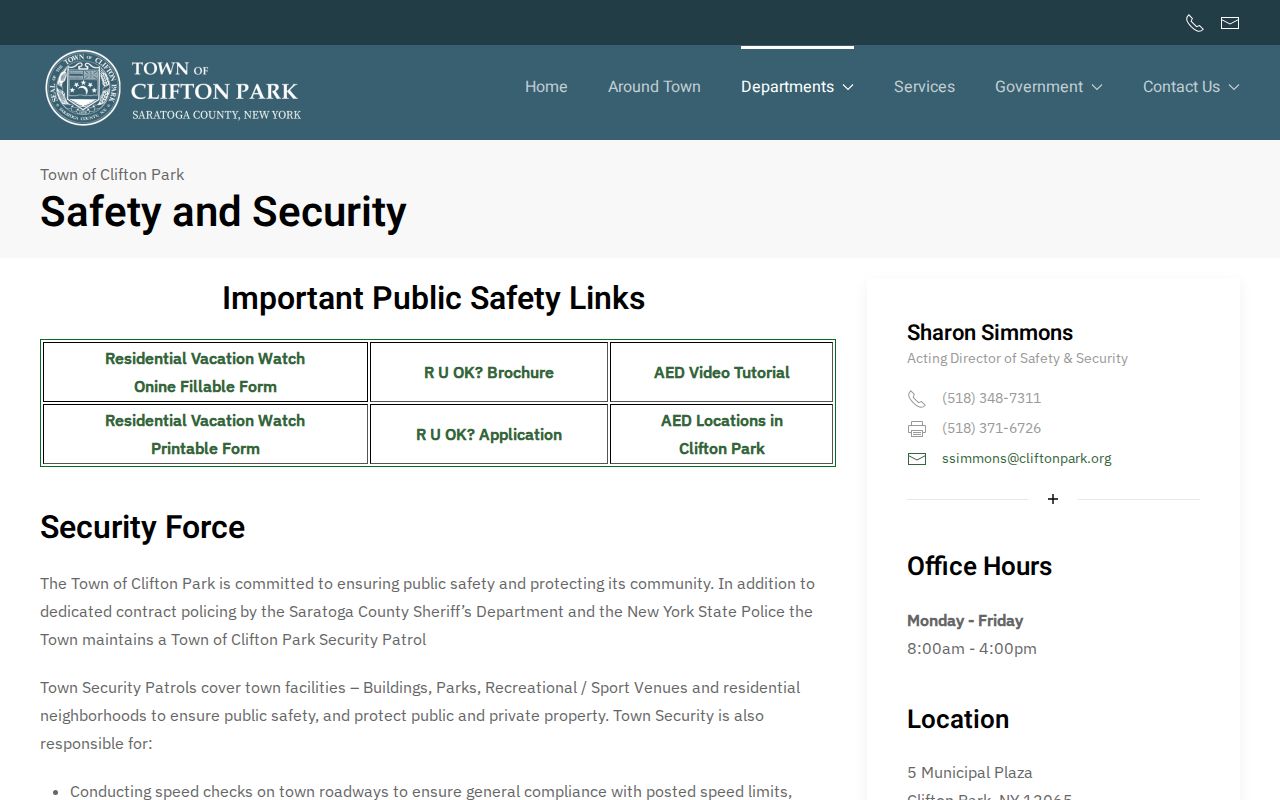This screenshot has height=800, width=1280.
Task: Click the Acting Director of Safety & Security title
Action: click(1017, 358)
